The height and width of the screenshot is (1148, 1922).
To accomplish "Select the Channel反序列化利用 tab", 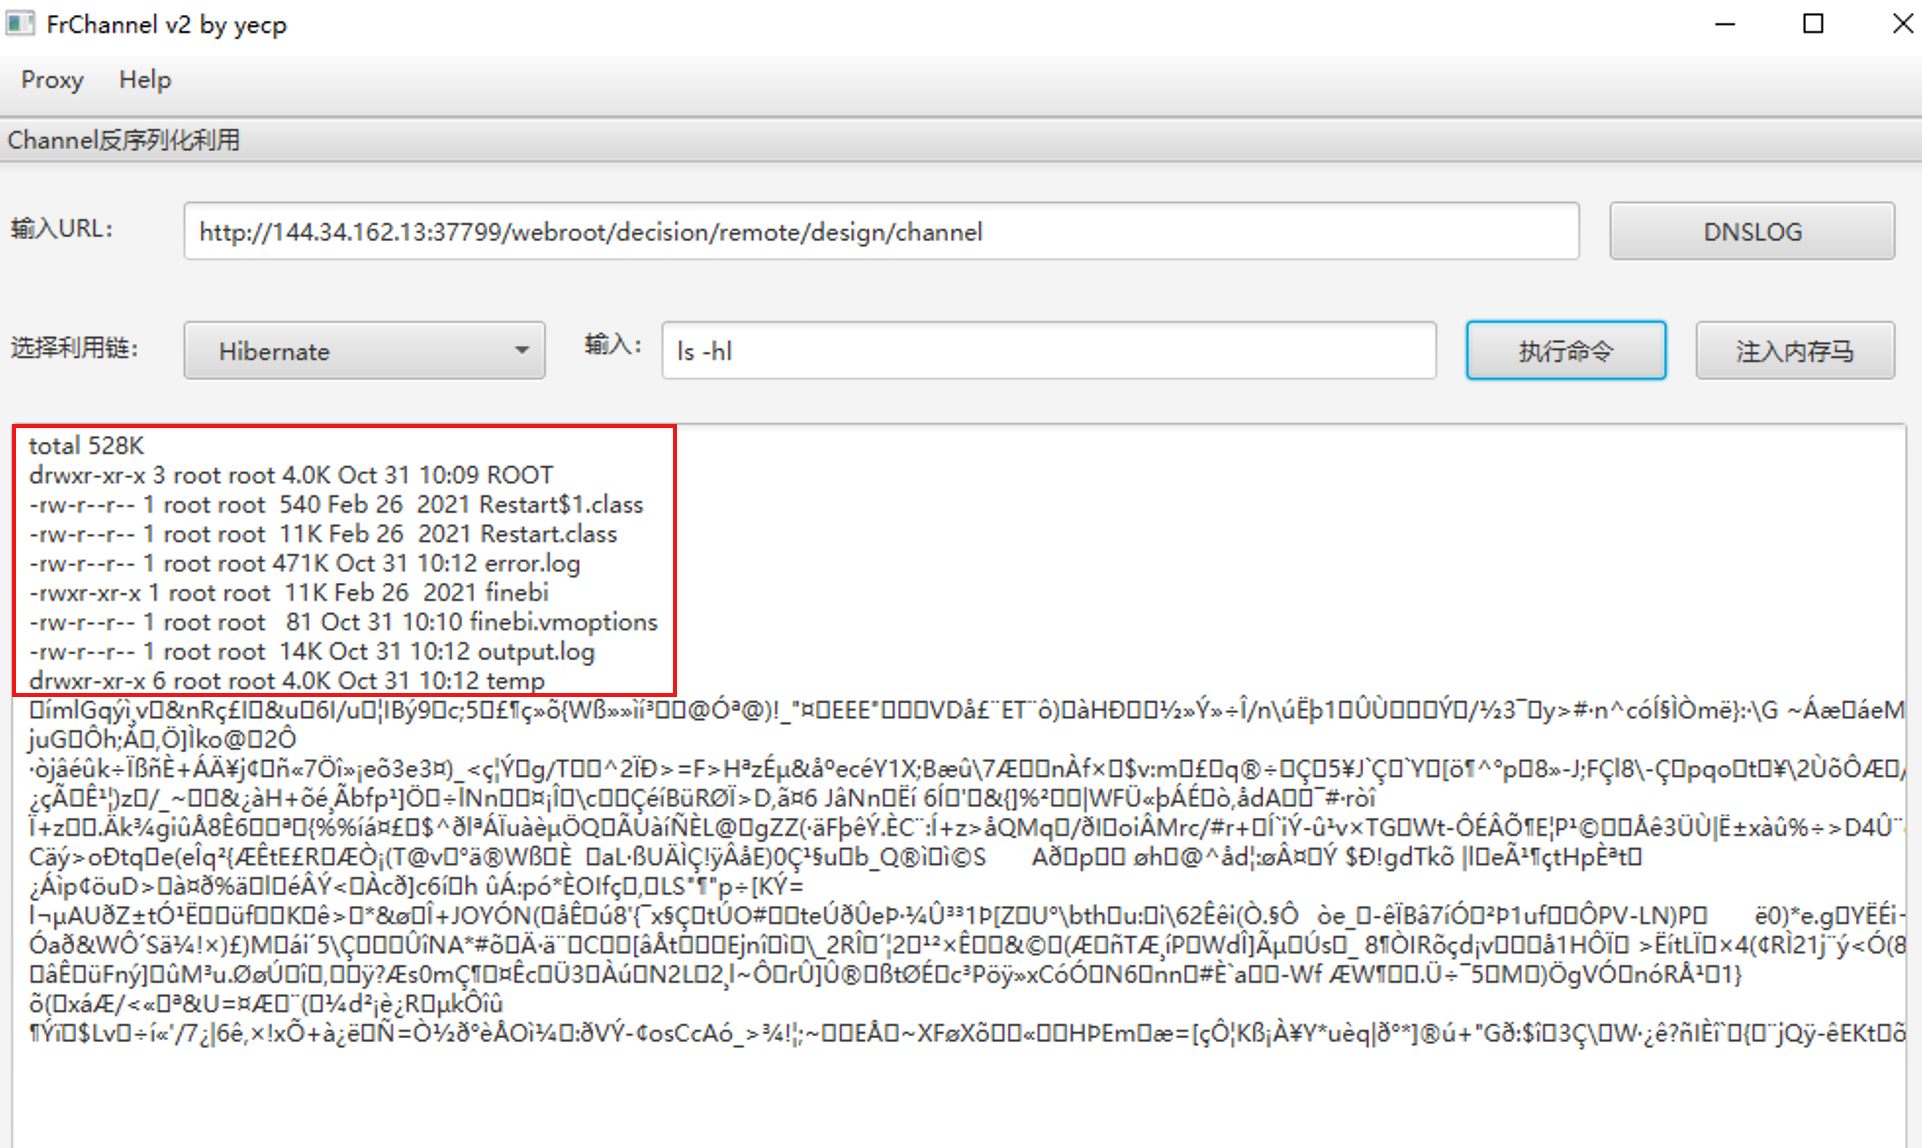I will point(124,140).
